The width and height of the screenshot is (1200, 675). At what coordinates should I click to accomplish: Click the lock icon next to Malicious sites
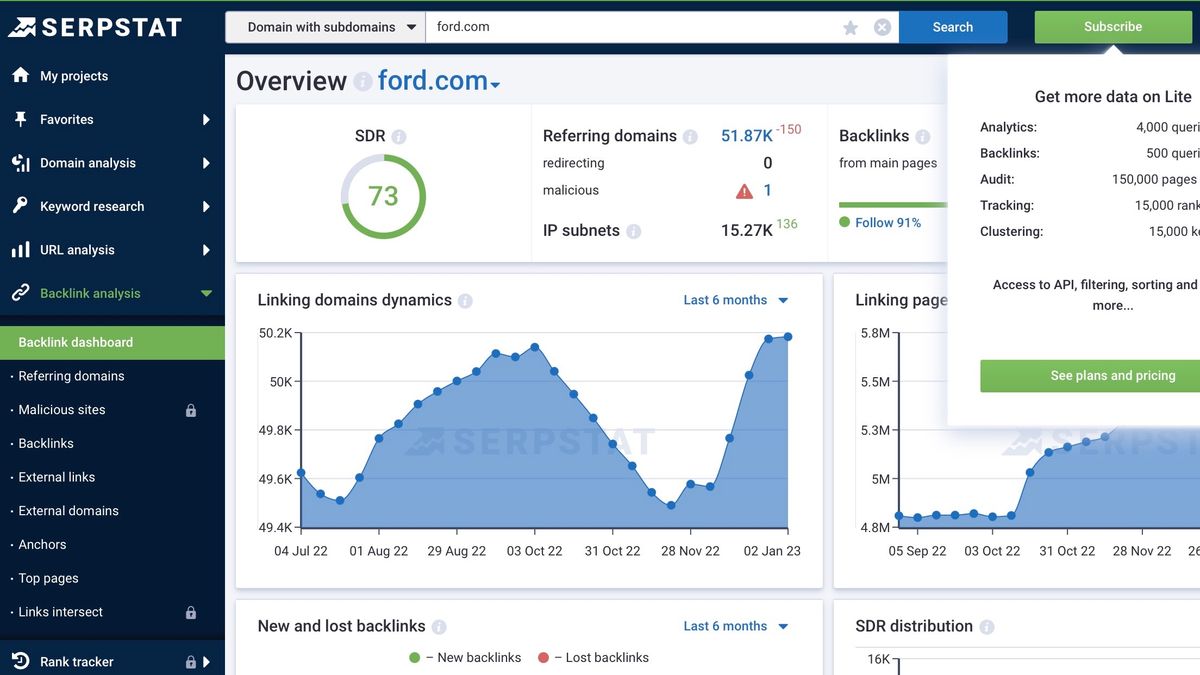tap(190, 410)
